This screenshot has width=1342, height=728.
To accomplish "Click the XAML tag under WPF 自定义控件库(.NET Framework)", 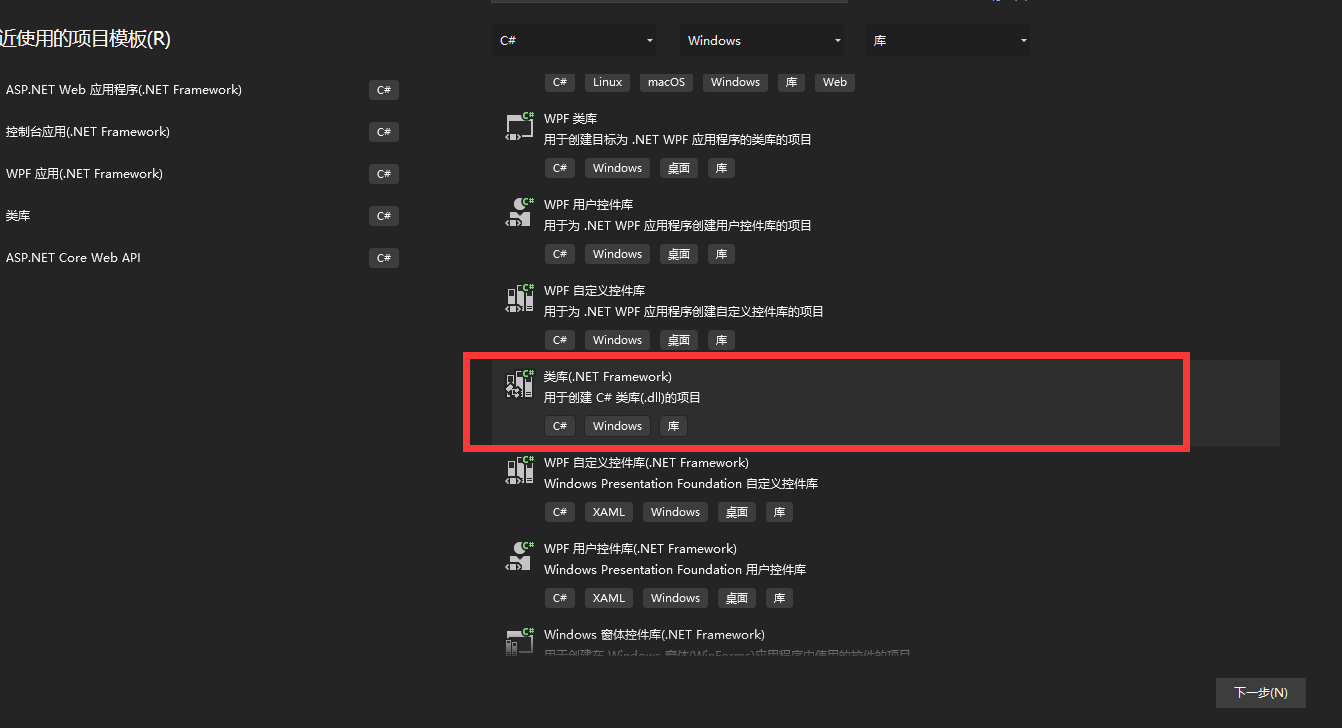I will pos(608,512).
